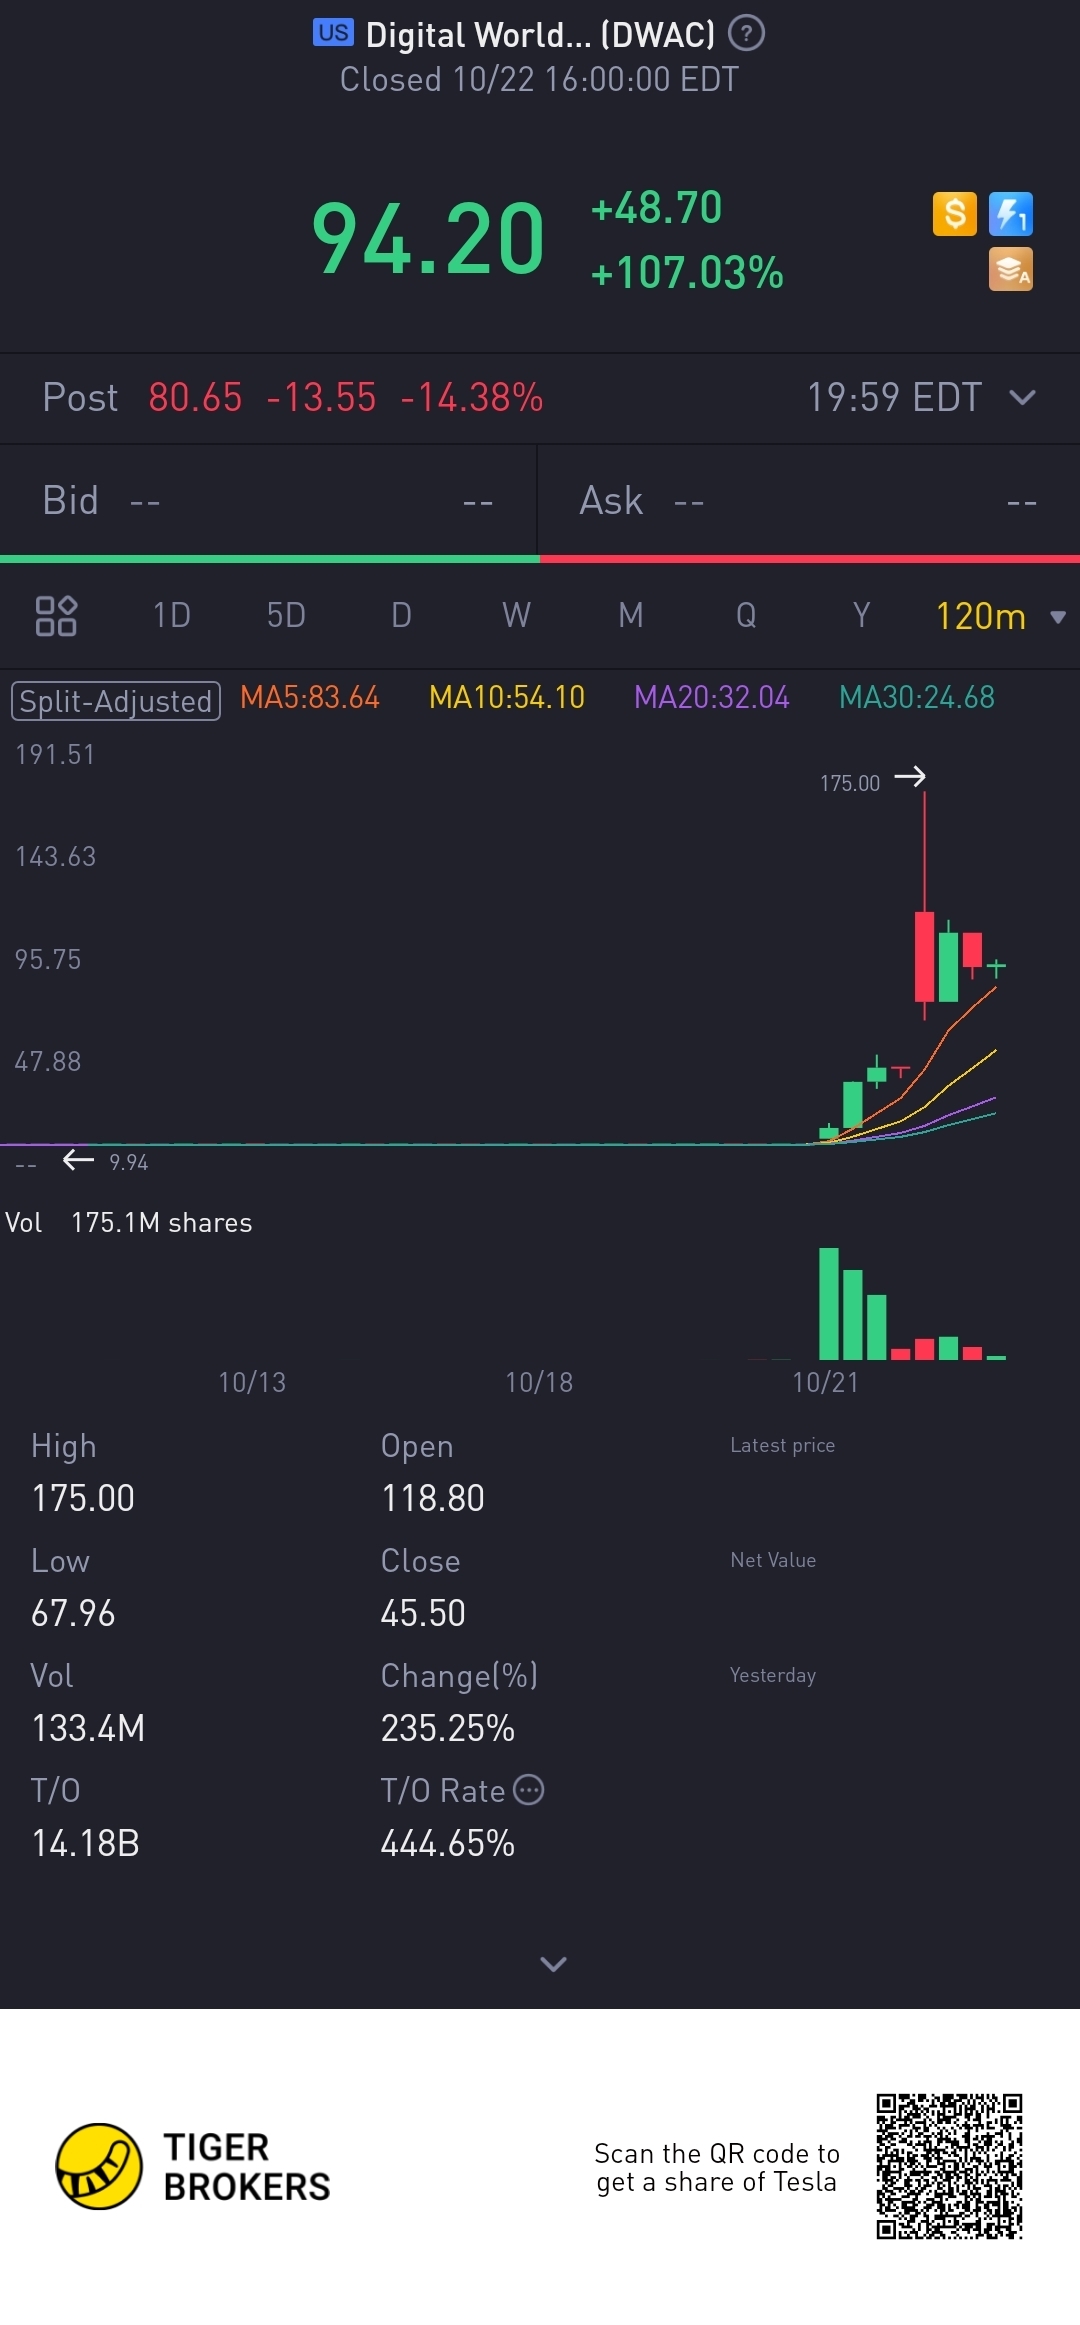Tap the T/O Rate info icon
The height and width of the screenshot is (2325, 1080).
click(x=529, y=1790)
